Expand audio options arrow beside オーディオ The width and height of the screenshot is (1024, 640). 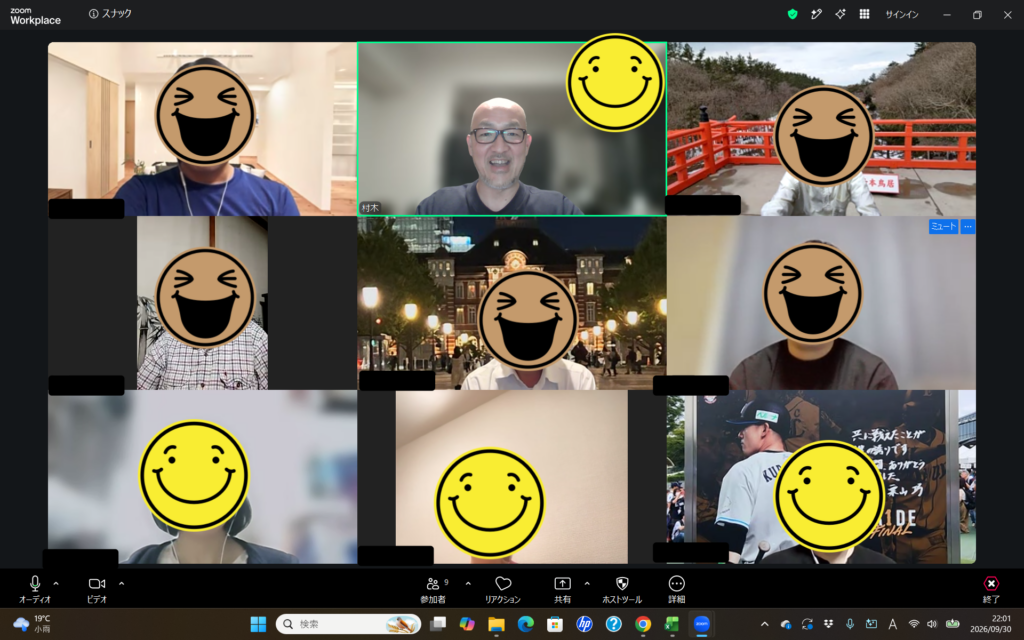pos(56,584)
